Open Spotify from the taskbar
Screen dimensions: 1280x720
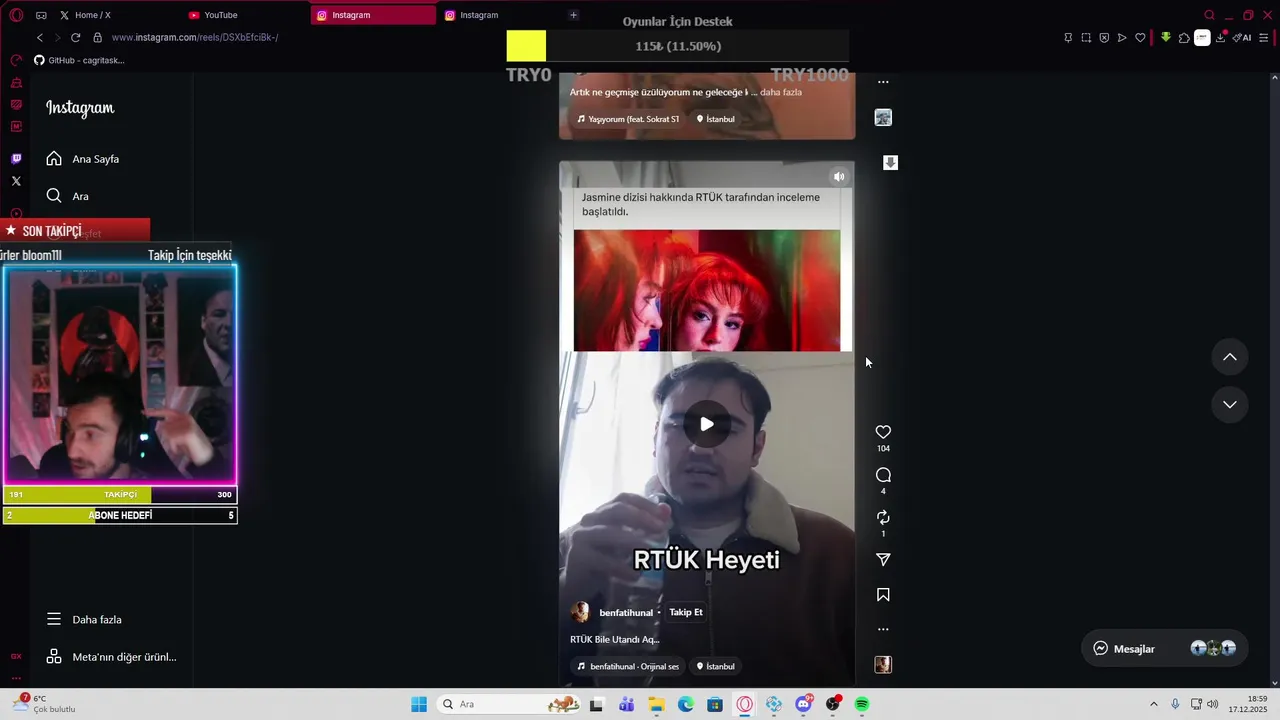[x=862, y=704]
